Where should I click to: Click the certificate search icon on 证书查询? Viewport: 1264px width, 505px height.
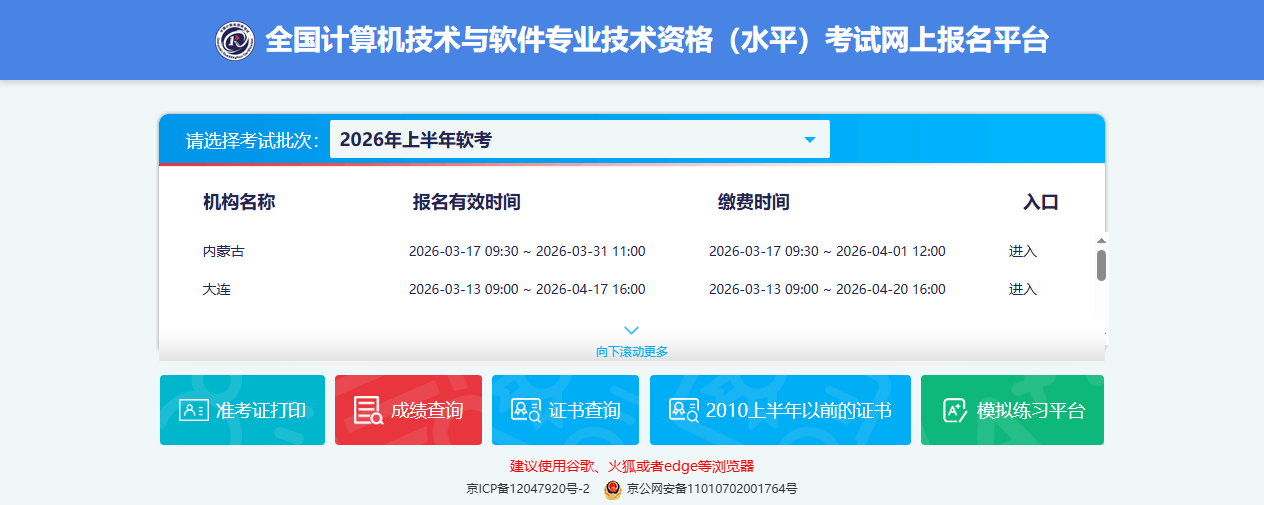525,410
